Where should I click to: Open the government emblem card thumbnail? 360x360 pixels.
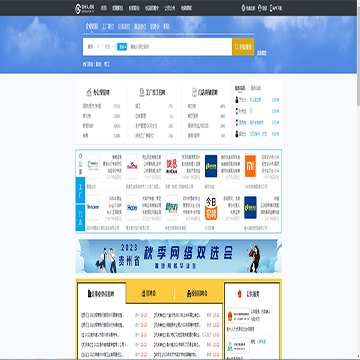(238, 316)
